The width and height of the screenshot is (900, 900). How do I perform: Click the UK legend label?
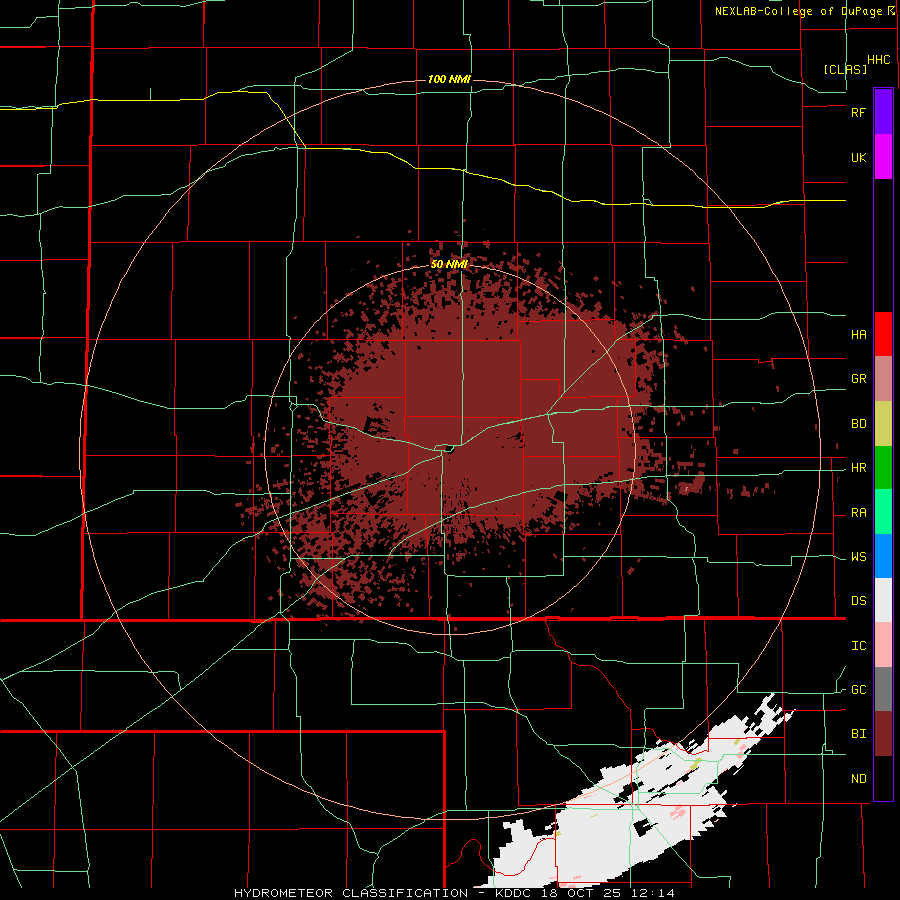[858, 157]
